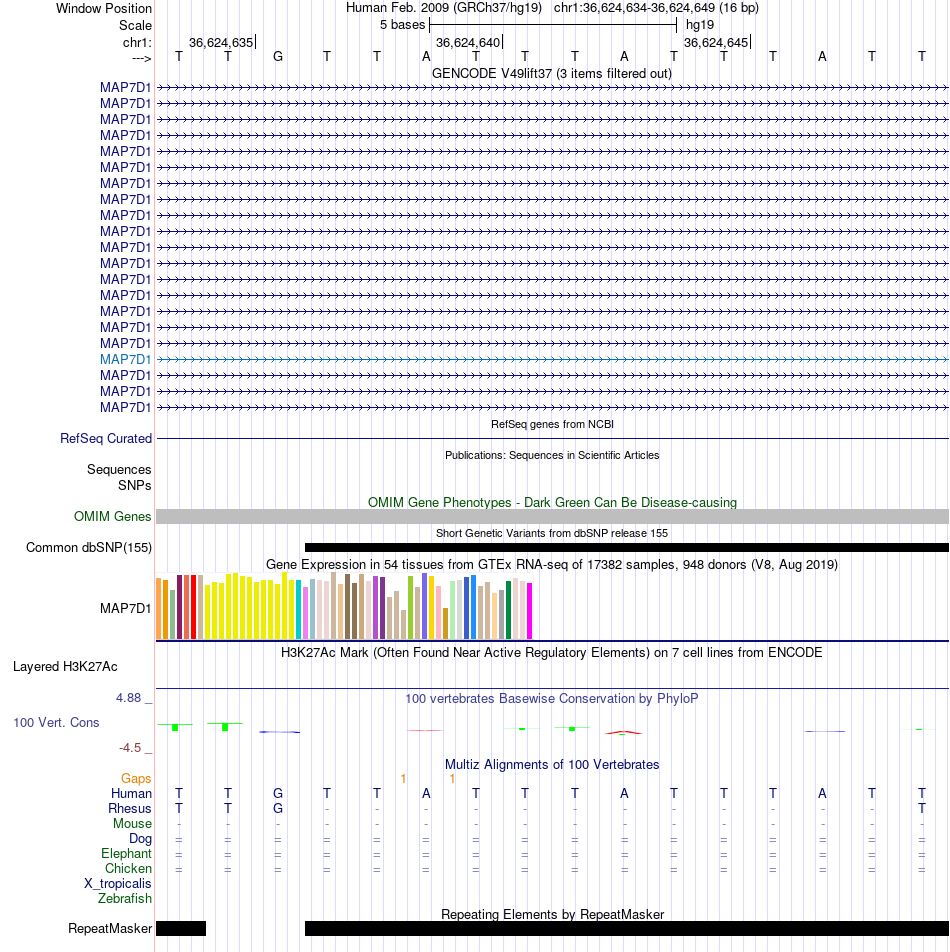
Task: Click long black RepeatMasker block
Action: [x=626, y=928]
